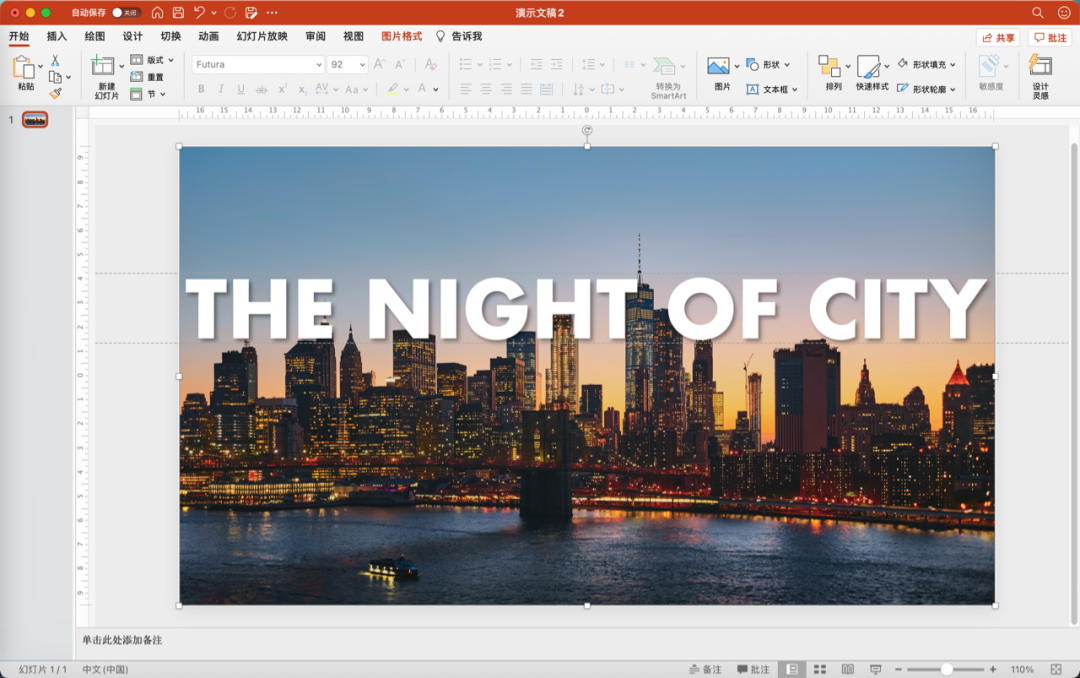Click the 批注 button in status bar
Screen dimensions: 1080x678
(x=753, y=669)
